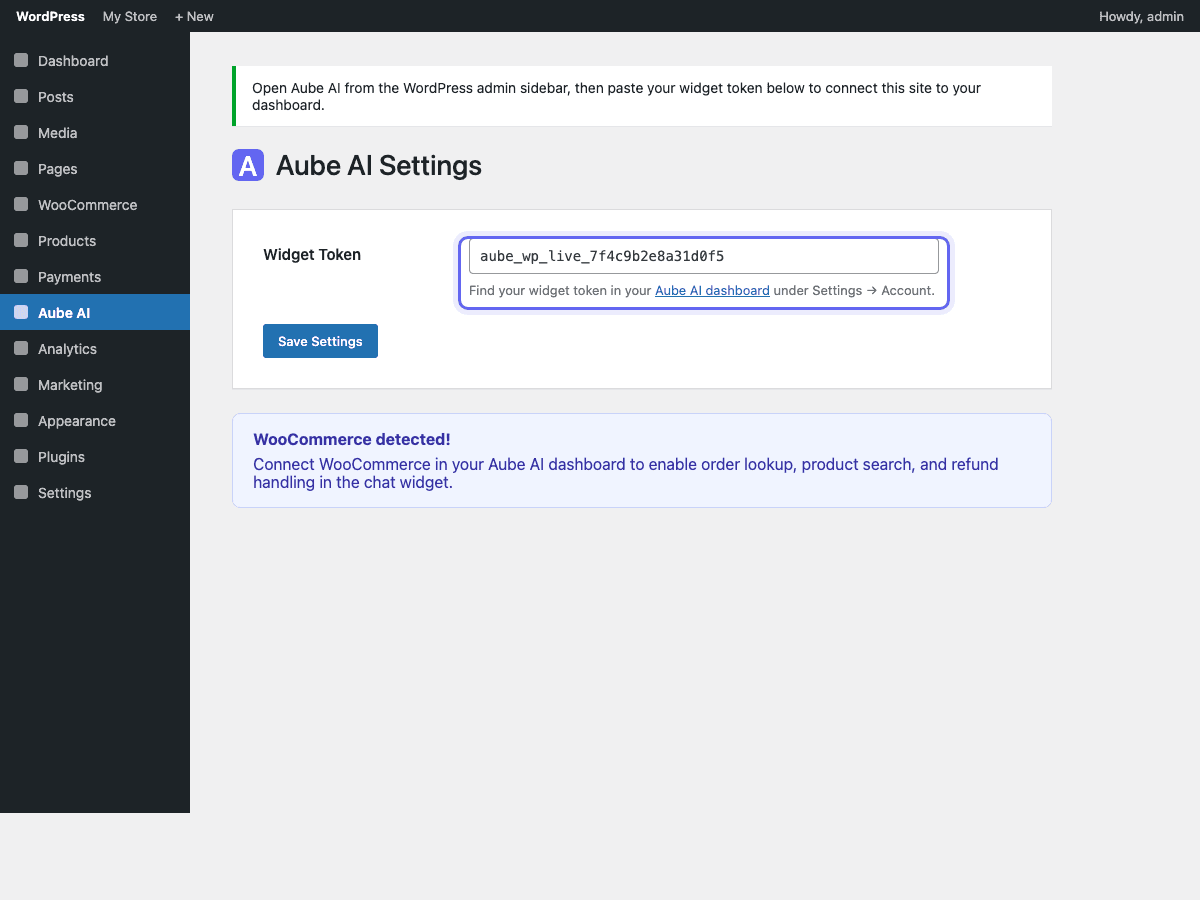
Task: Open Dashboard from the sidebar menu
Action: click(x=95, y=61)
